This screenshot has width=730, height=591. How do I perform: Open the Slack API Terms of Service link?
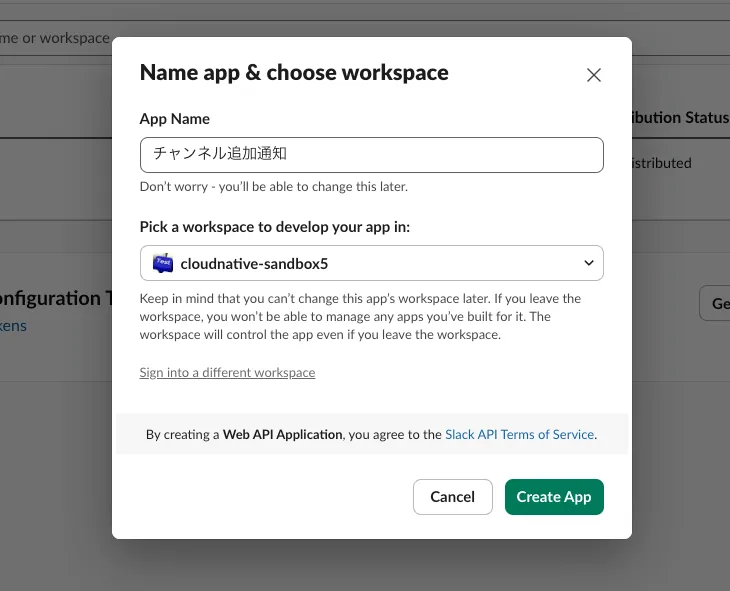point(519,435)
